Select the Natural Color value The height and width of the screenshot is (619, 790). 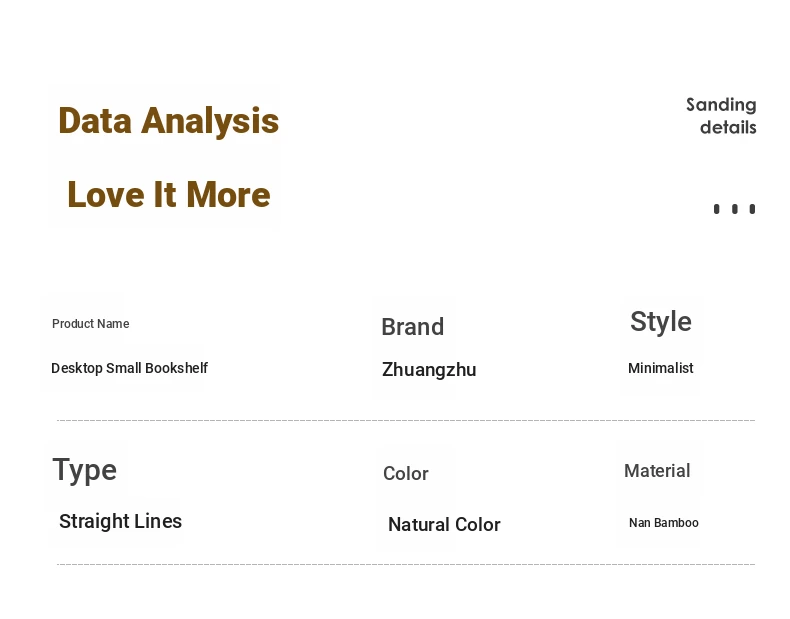[x=444, y=525]
